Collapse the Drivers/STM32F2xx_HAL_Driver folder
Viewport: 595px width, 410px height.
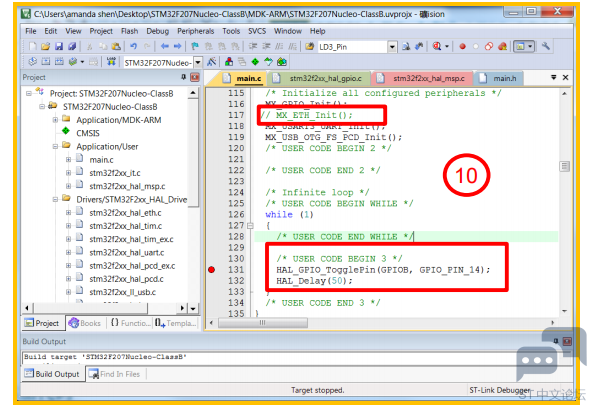pyautogui.click(x=55, y=199)
